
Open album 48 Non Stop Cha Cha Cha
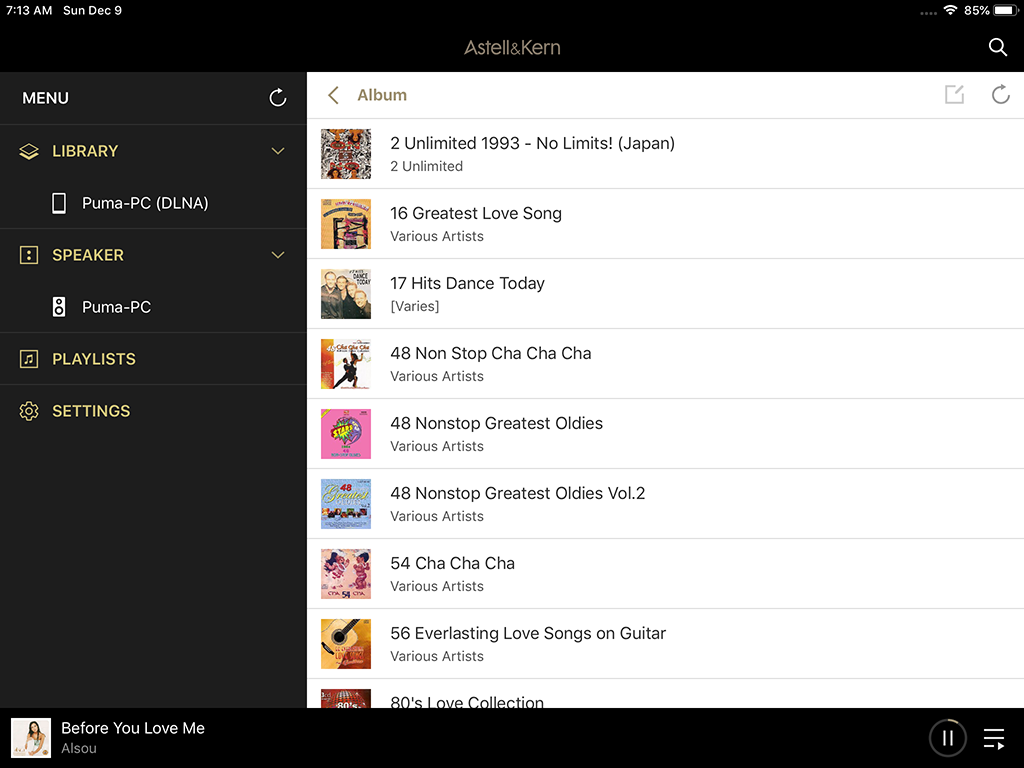(665, 364)
